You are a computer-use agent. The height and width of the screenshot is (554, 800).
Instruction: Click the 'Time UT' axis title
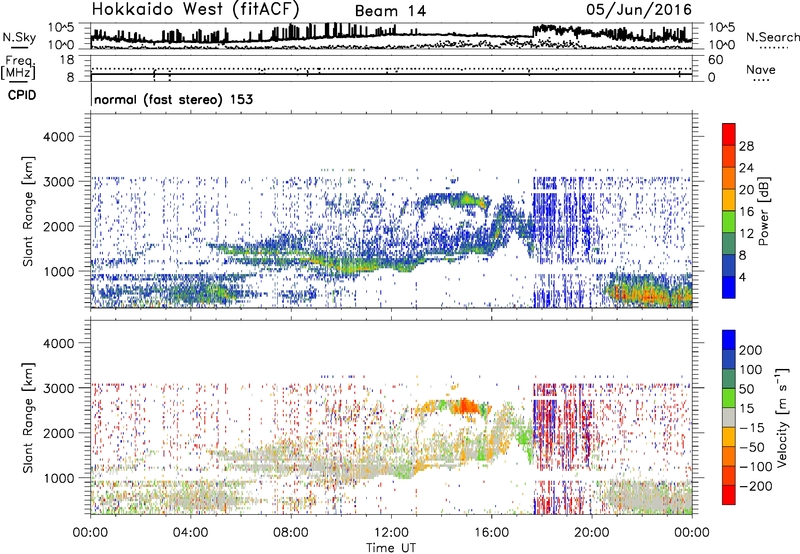391,548
